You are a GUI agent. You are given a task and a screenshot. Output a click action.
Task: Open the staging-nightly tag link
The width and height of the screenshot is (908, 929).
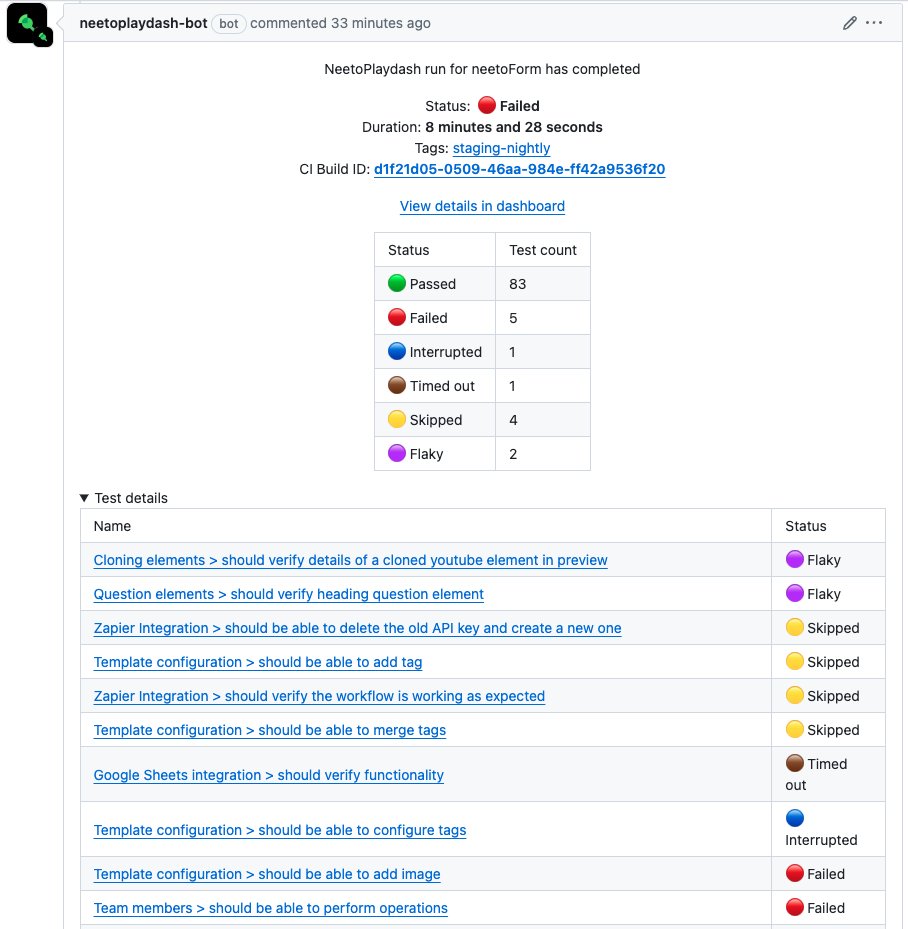click(501, 148)
